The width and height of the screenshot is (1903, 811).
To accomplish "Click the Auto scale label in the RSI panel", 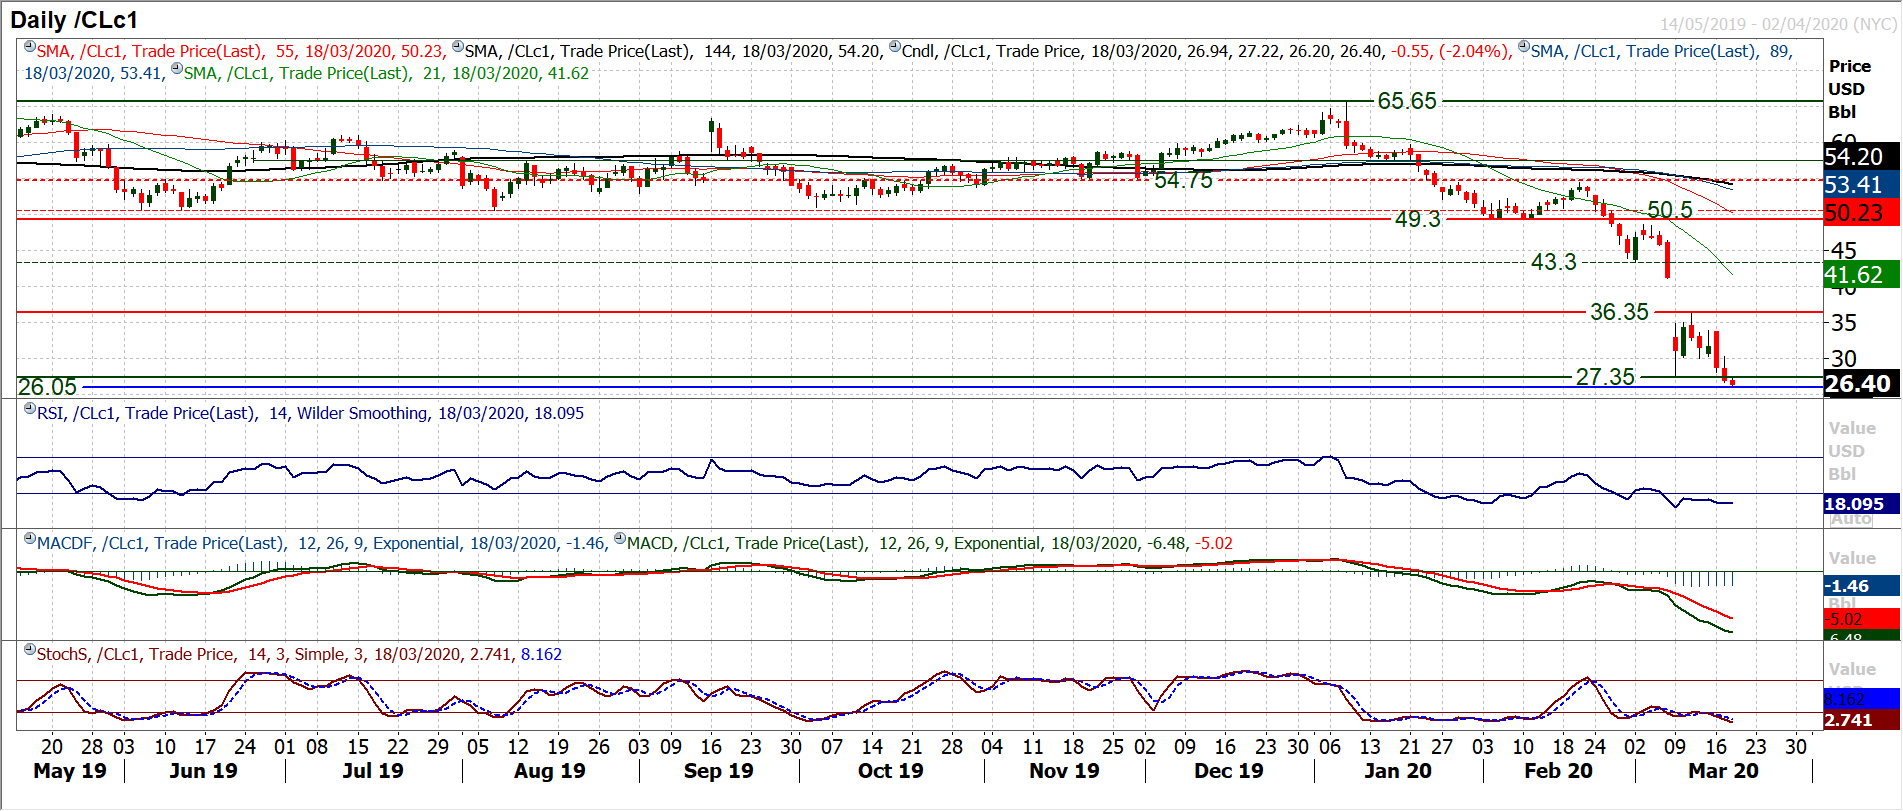I will pyautogui.click(x=1851, y=519).
